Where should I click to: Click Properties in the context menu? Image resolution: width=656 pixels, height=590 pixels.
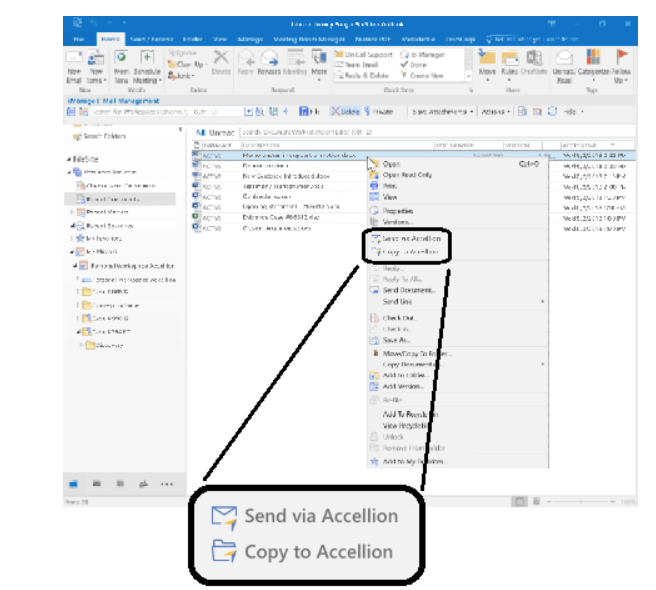coord(397,211)
